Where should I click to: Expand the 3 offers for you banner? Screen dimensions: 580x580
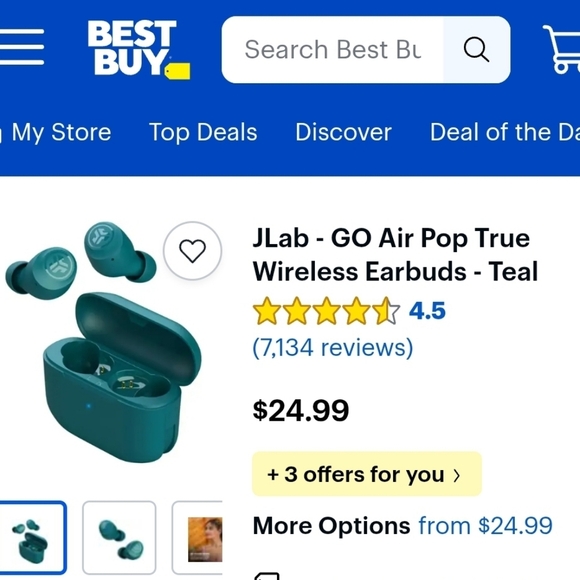click(367, 474)
